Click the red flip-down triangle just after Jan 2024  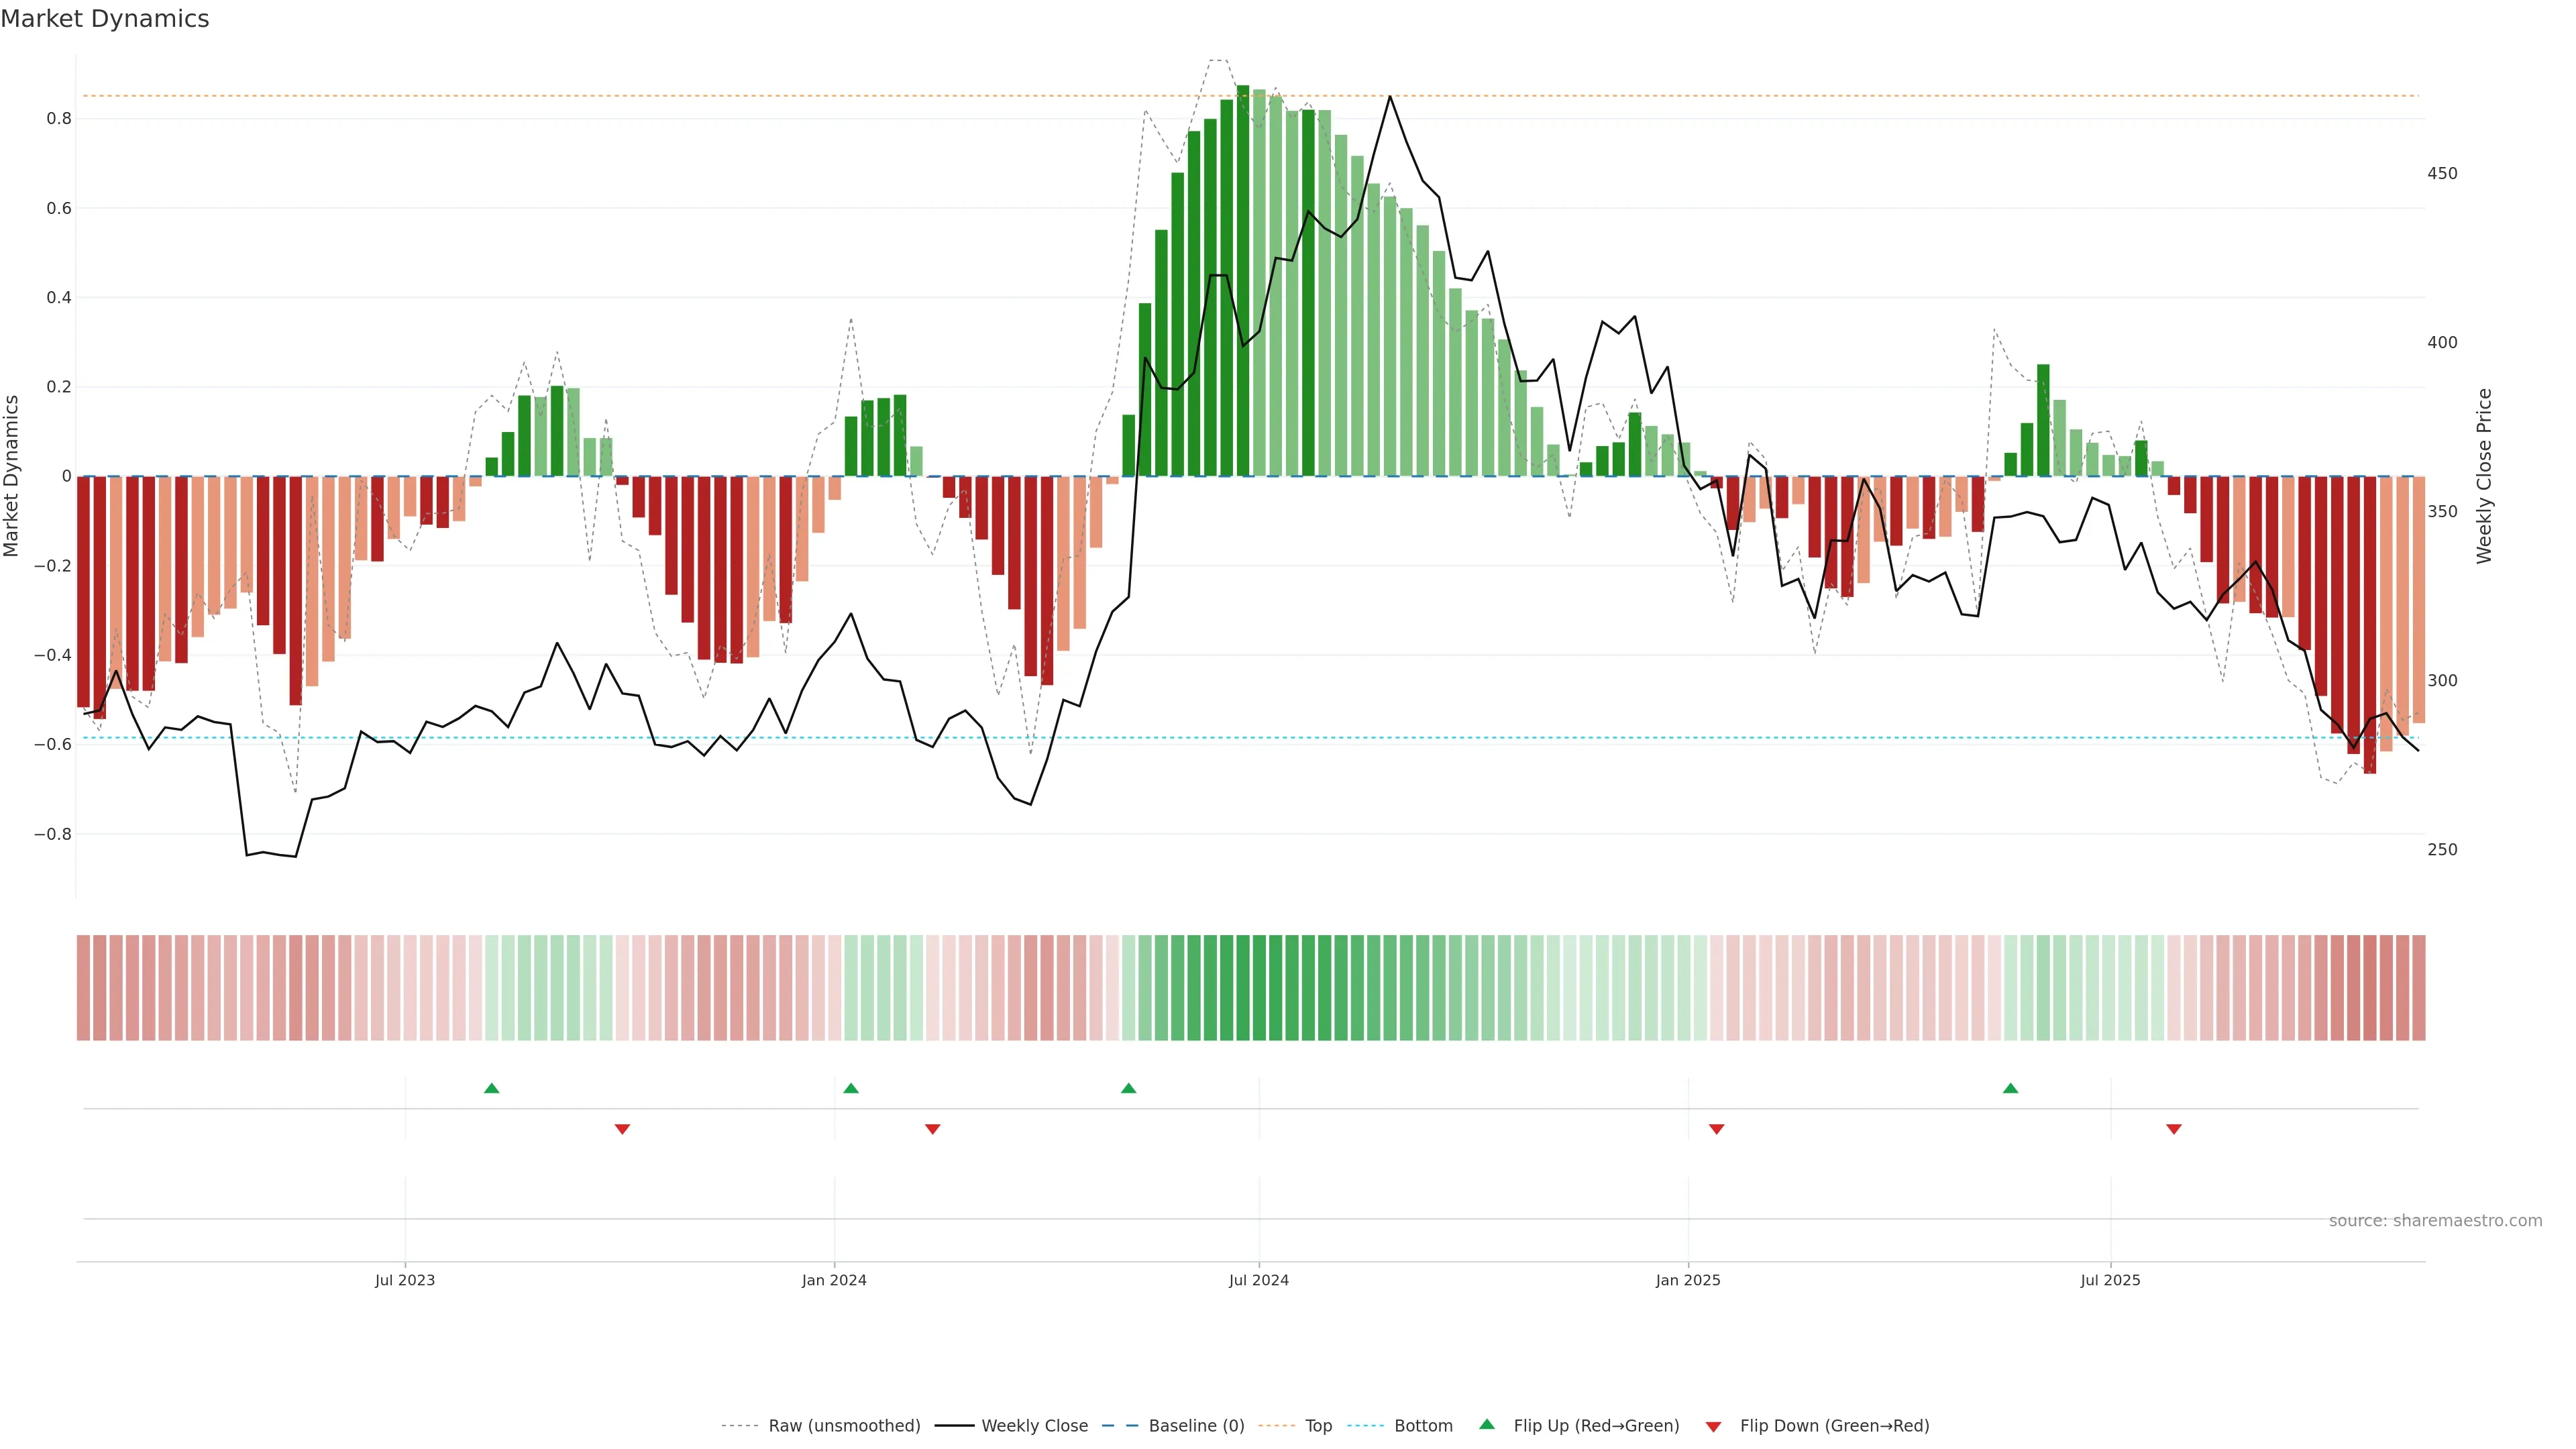tap(933, 1129)
